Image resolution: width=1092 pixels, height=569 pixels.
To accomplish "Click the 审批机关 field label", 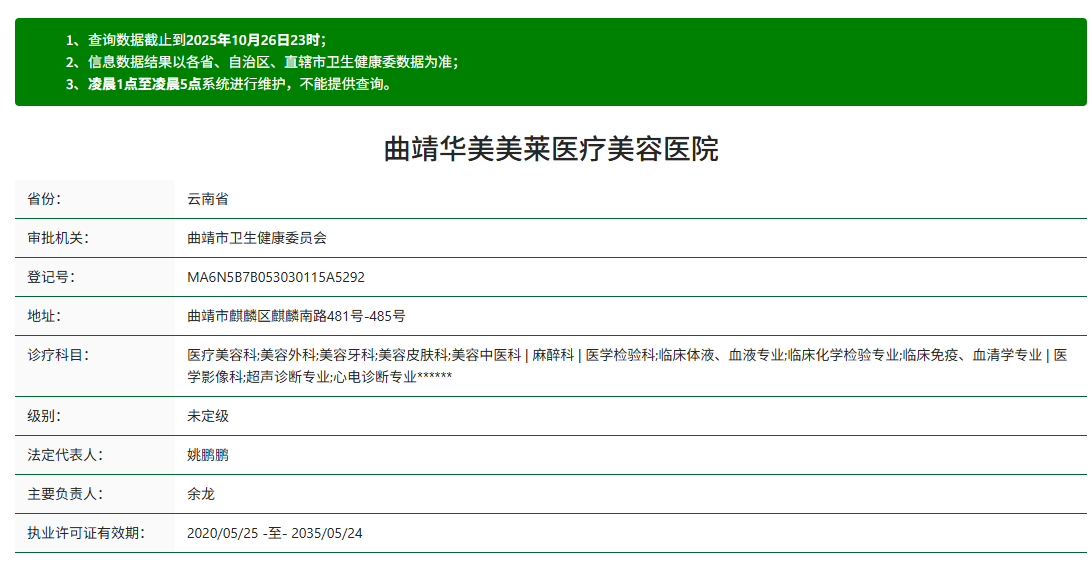I will tap(58, 238).
